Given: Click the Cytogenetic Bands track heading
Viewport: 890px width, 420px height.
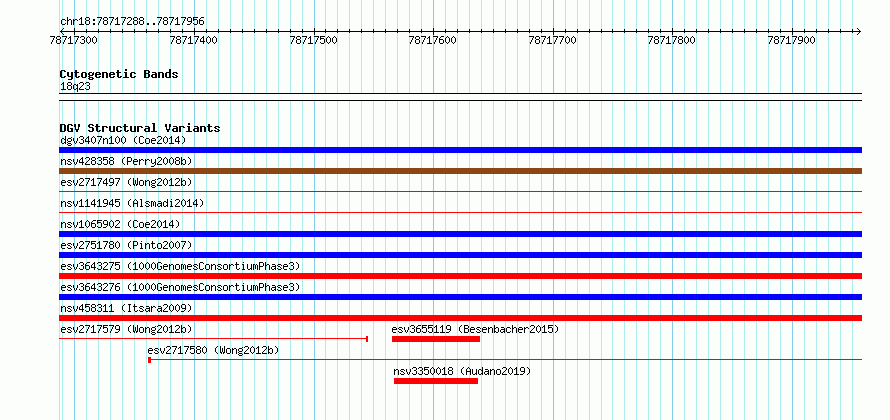Looking at the screenshot, I should coord(119,74).
